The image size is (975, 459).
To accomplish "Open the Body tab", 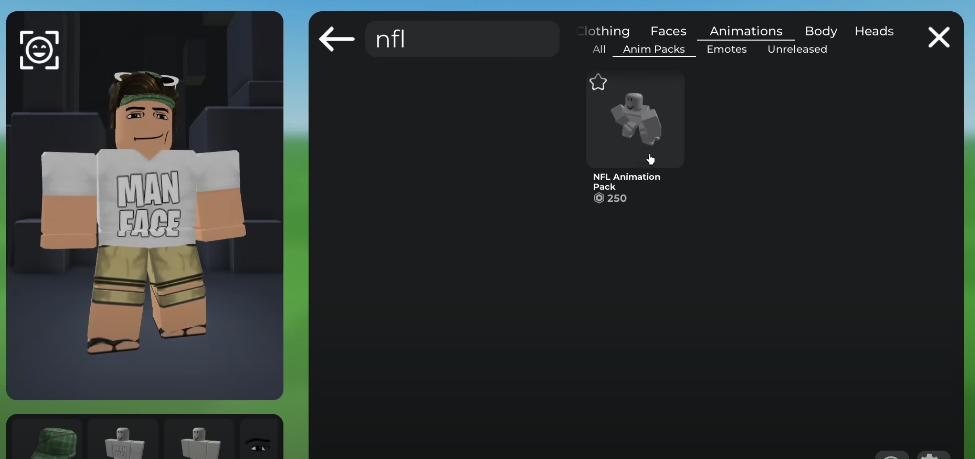I will click(821, 31).
